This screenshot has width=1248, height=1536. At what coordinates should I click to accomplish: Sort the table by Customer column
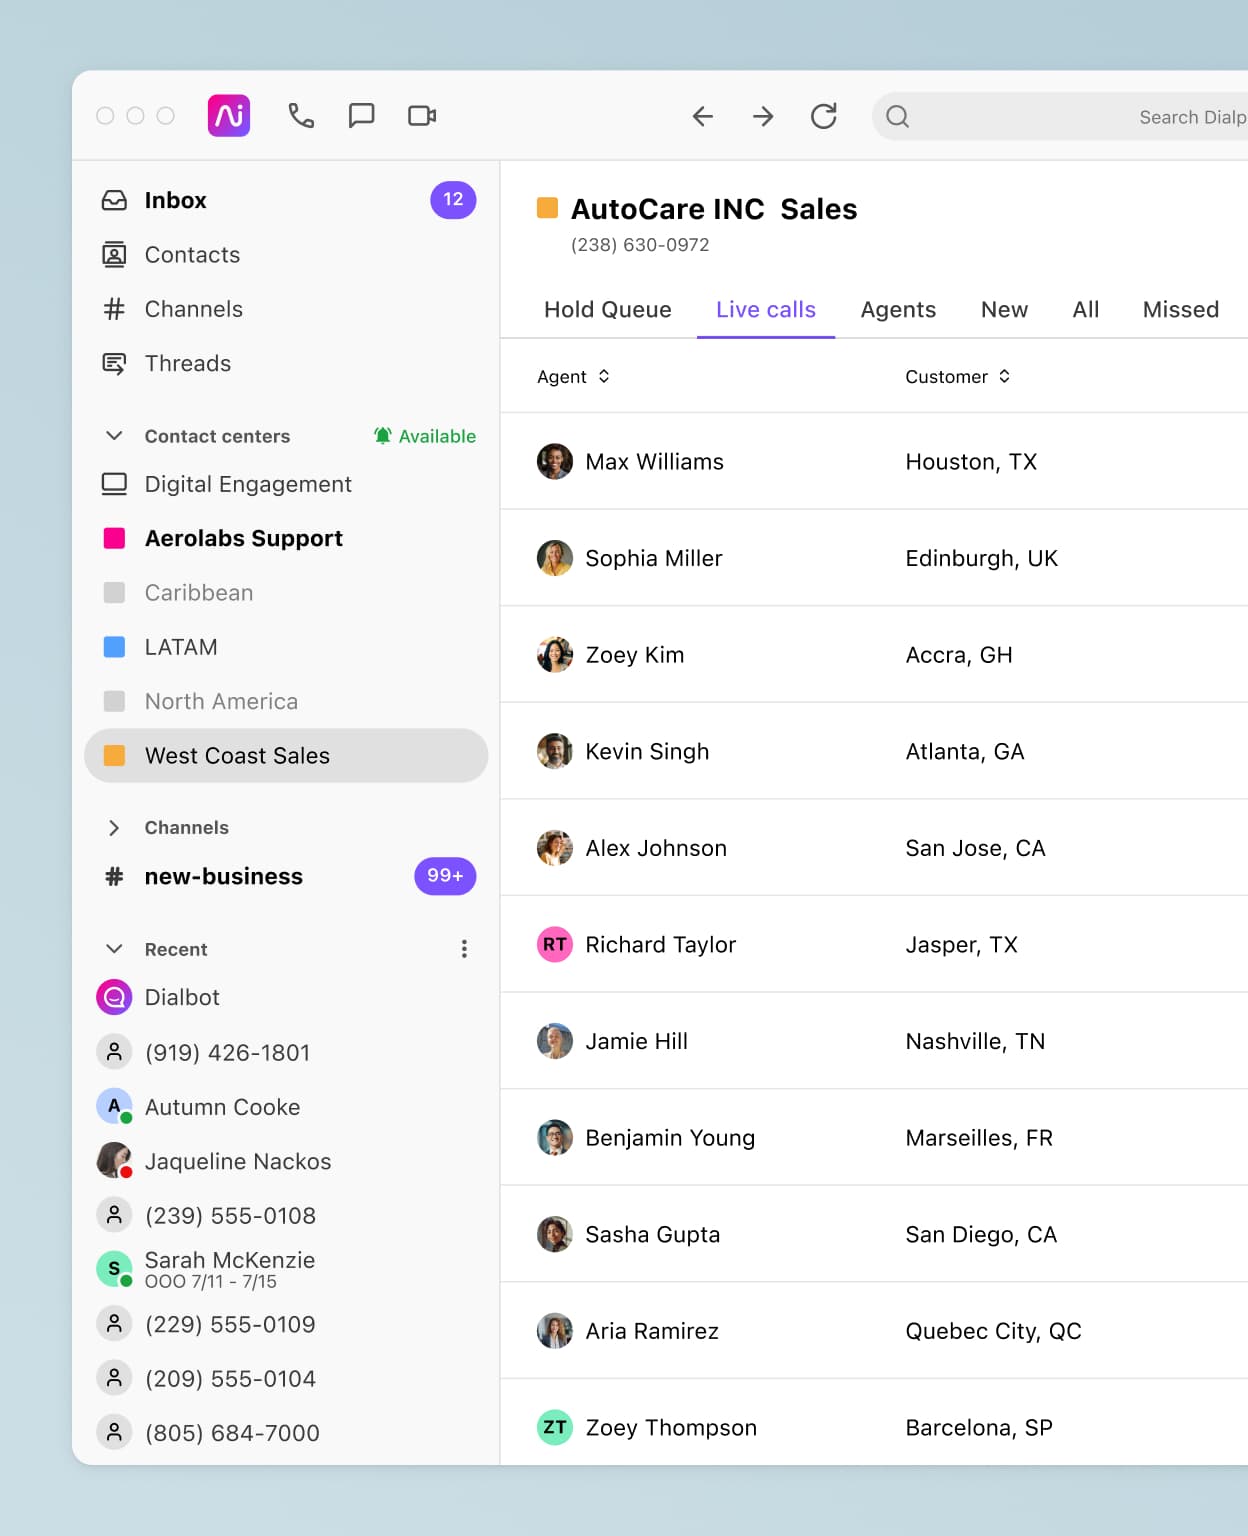957,377
